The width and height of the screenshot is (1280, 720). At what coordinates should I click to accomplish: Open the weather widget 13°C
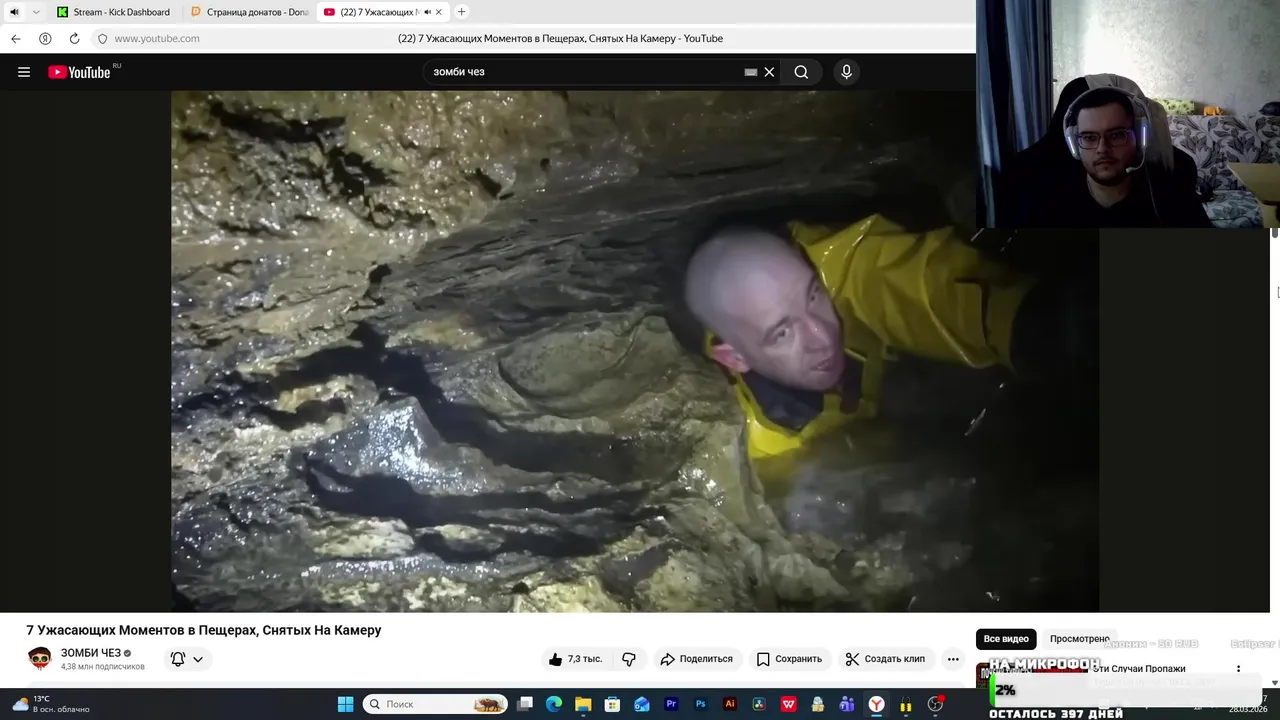pyautogui.click(x=50, y=704)
